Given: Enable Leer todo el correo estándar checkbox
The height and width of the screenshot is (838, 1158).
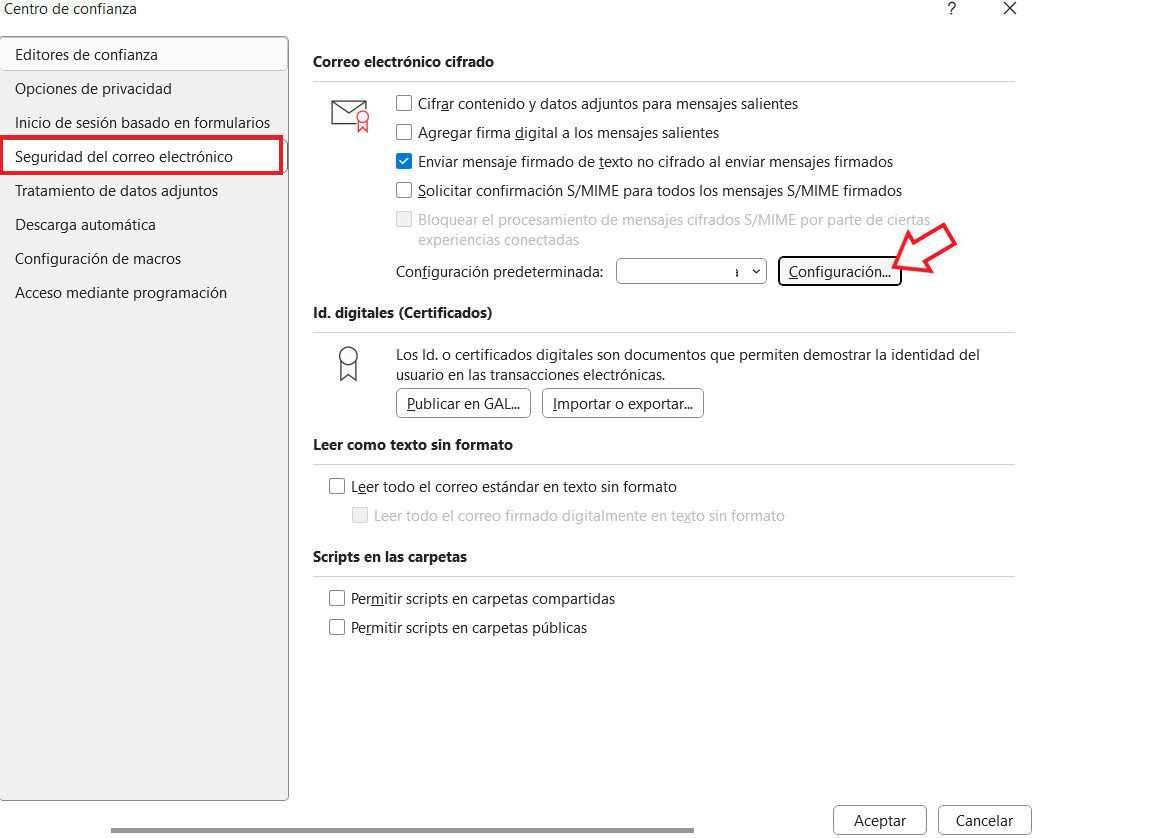Looking at the screenshot, I should click(337, 487).
